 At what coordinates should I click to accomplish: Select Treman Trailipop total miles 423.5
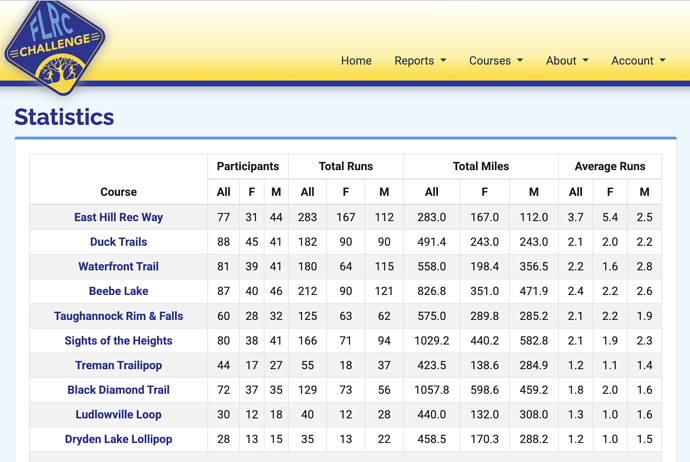click(432, 365)
